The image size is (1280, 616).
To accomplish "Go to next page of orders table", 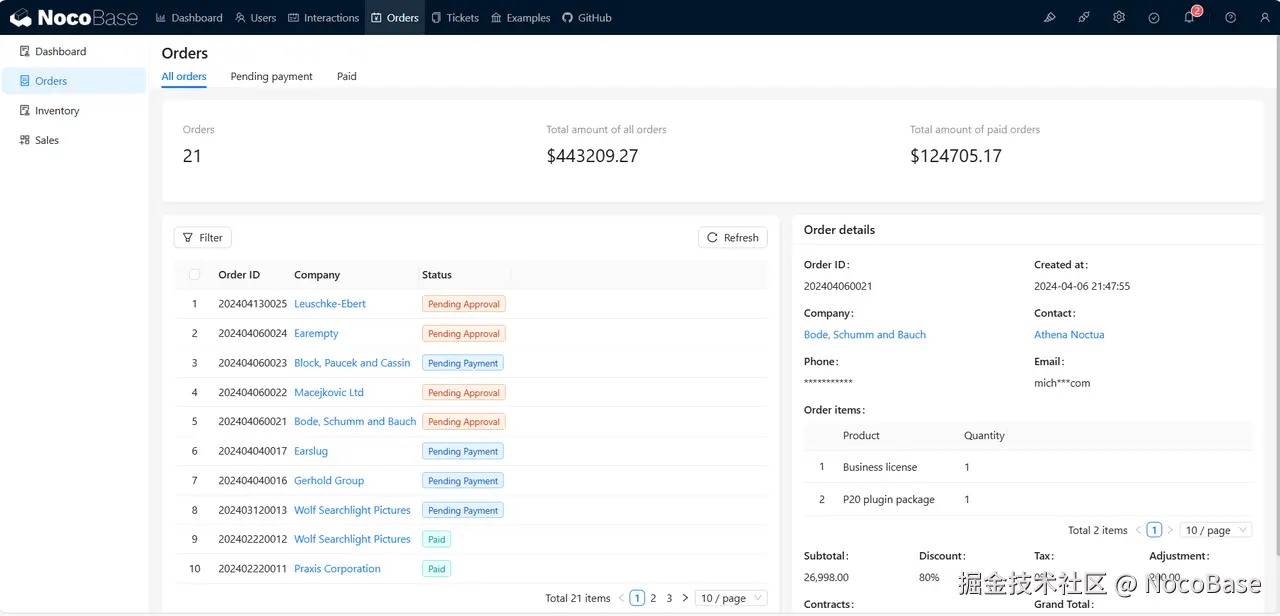I will coord(685,598).
